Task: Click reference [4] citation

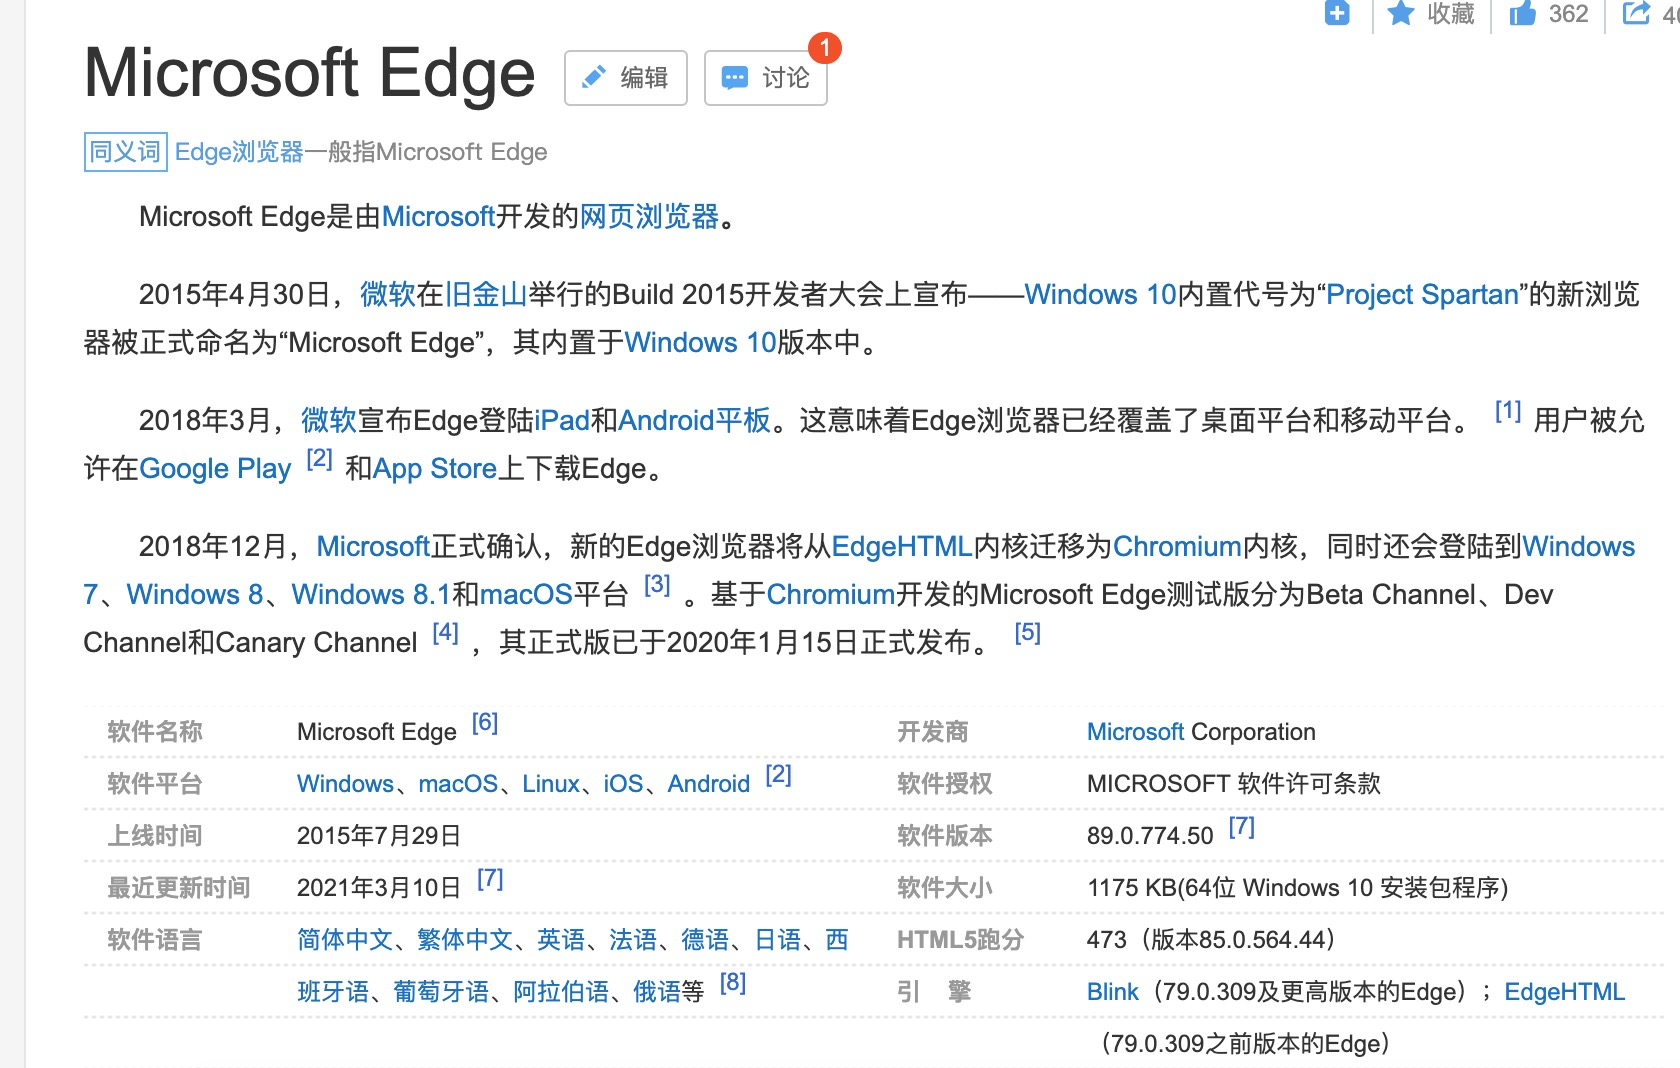Action: coord(445,633)
